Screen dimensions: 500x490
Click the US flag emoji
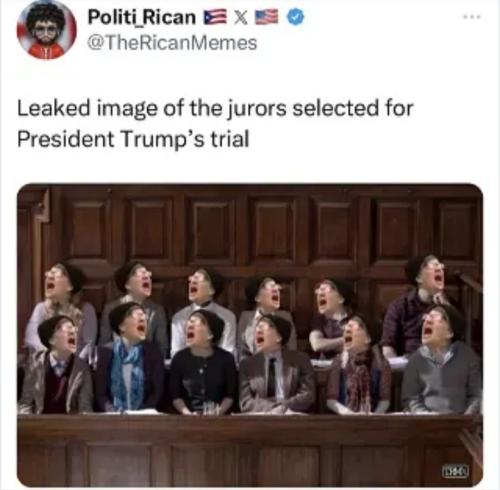(x=266, y=17)
